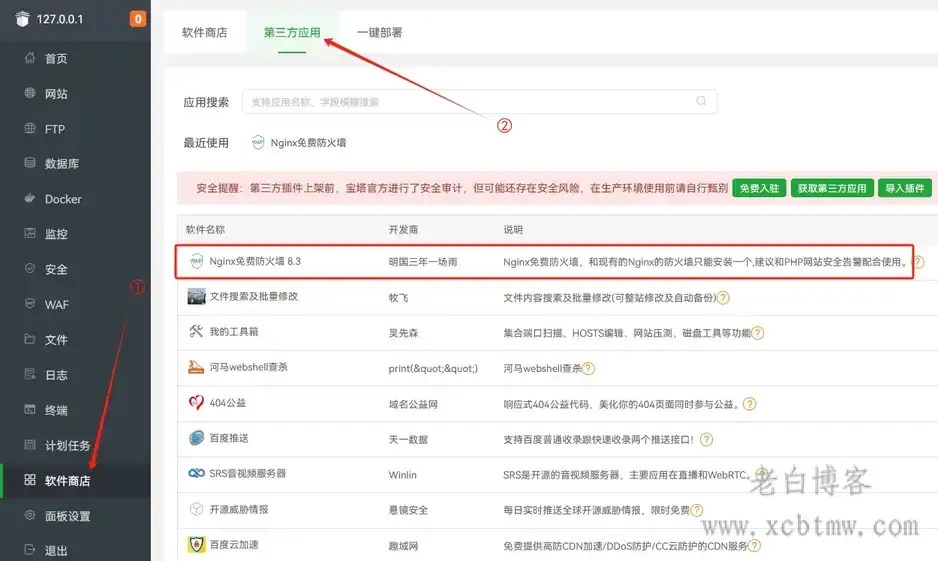Click help icon beside 河马webshell查杀 description
This screenshot has width=938, height=561.
(589, 368)
